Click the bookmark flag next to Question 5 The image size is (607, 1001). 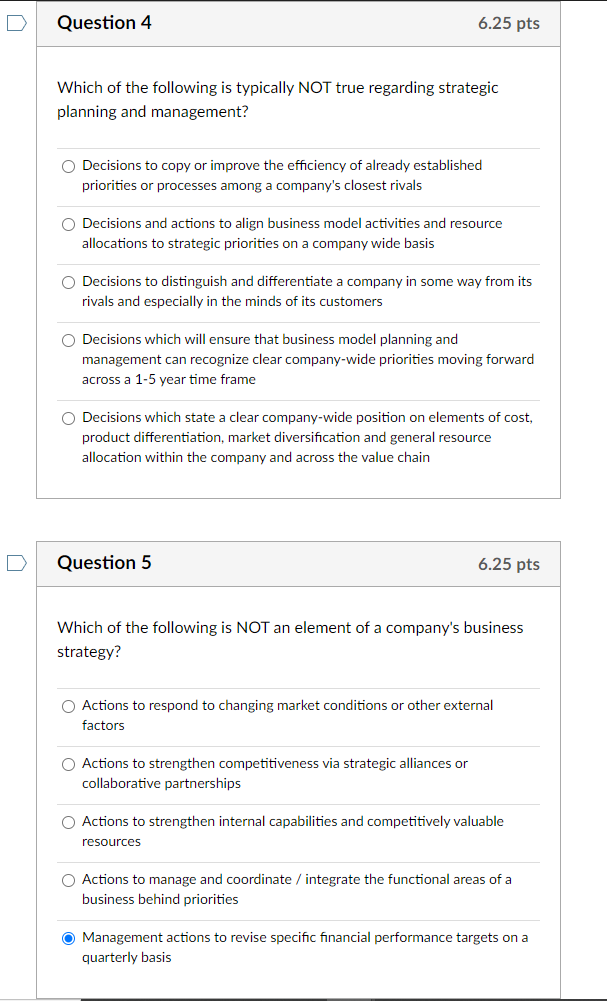click(14, 563)
